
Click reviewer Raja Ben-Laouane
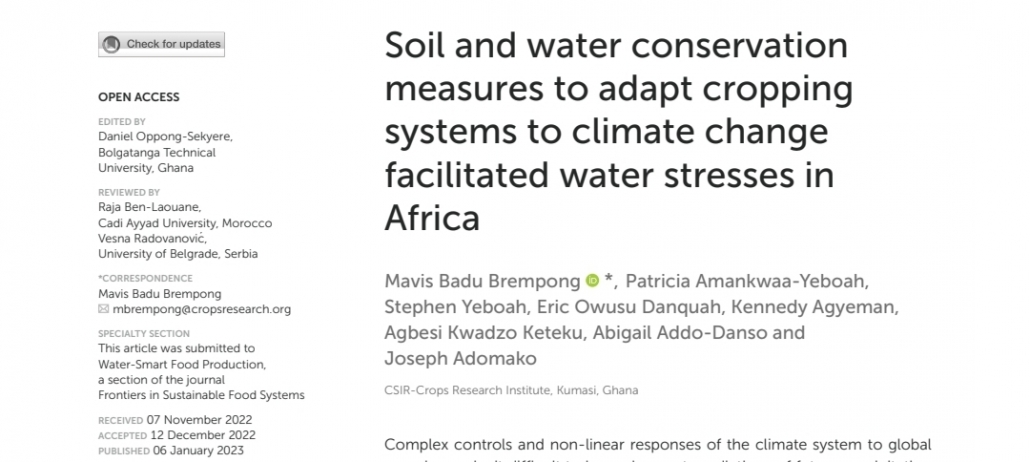click(148, 207)
